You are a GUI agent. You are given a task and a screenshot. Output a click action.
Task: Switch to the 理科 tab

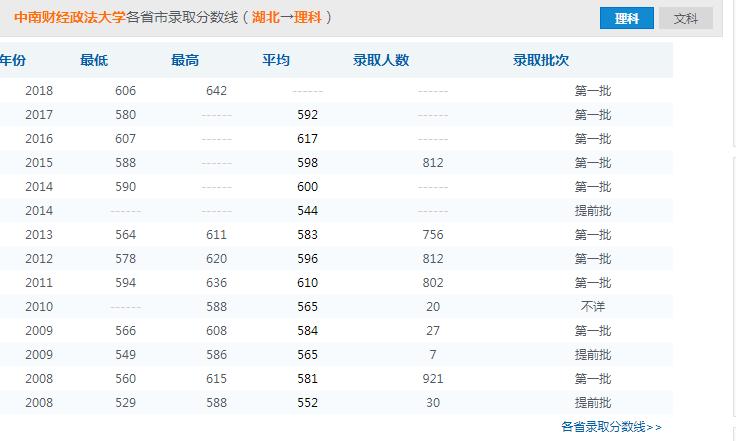point(627,18)
